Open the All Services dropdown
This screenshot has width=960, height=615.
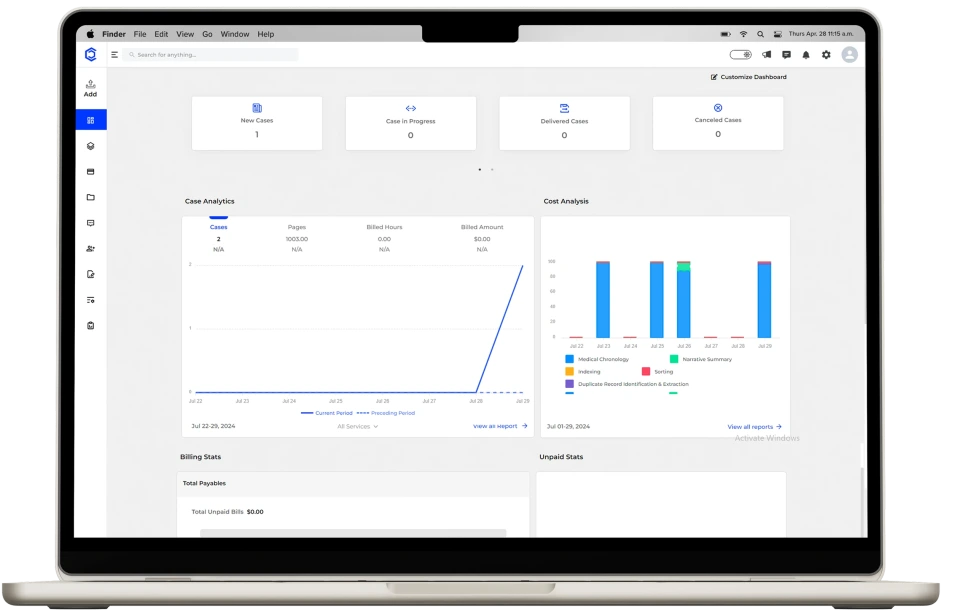(358, 425)
